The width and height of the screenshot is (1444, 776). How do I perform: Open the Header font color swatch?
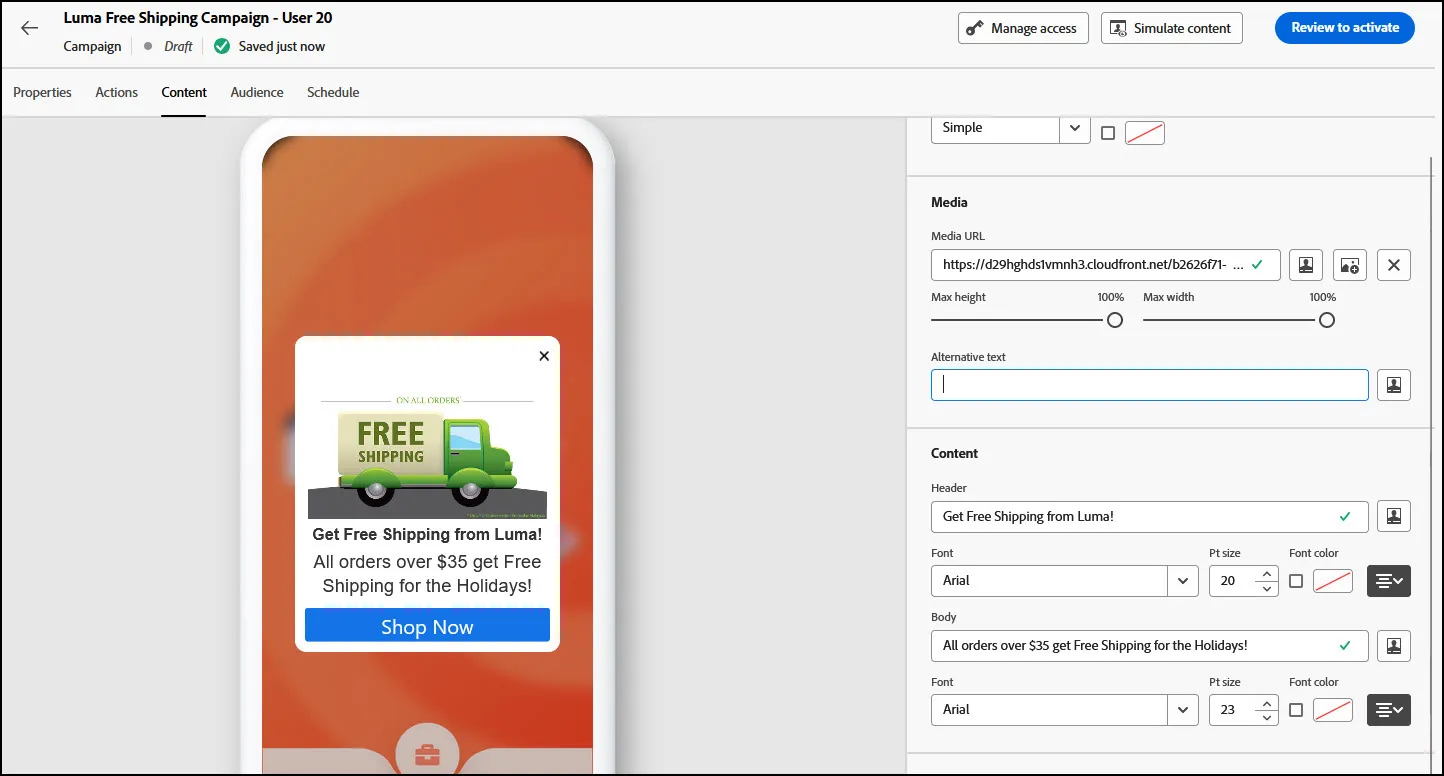(1333, 581)
